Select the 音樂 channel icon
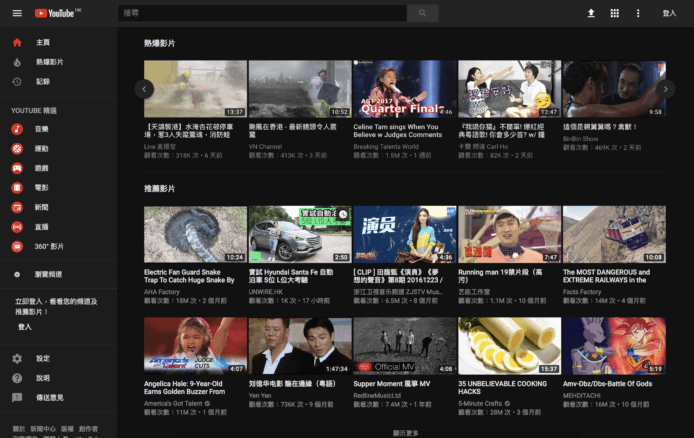This screenshot has height=438, width=694. click(x=17, y=129)
